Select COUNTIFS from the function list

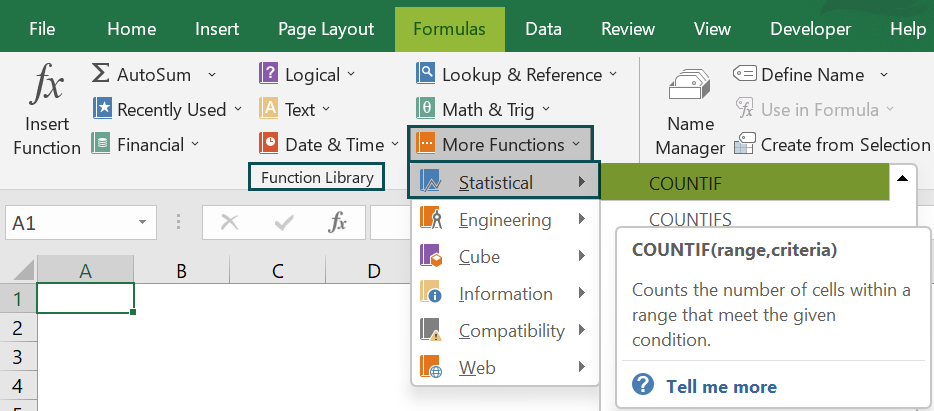point(690,219)
